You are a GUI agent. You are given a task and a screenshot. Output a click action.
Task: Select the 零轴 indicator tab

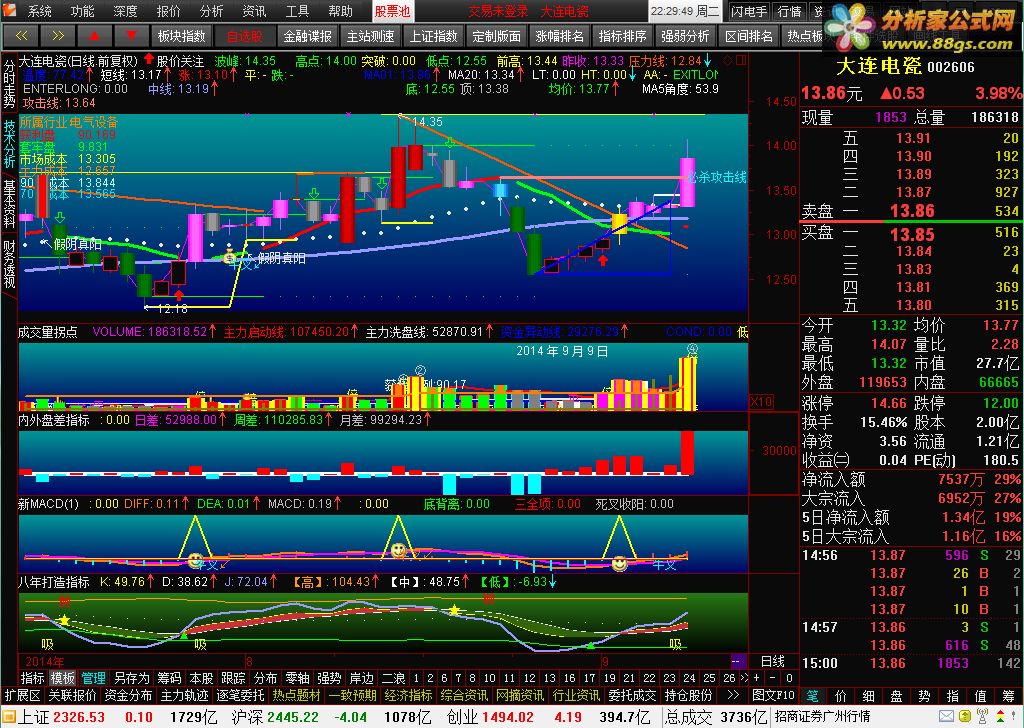[297, 678]
